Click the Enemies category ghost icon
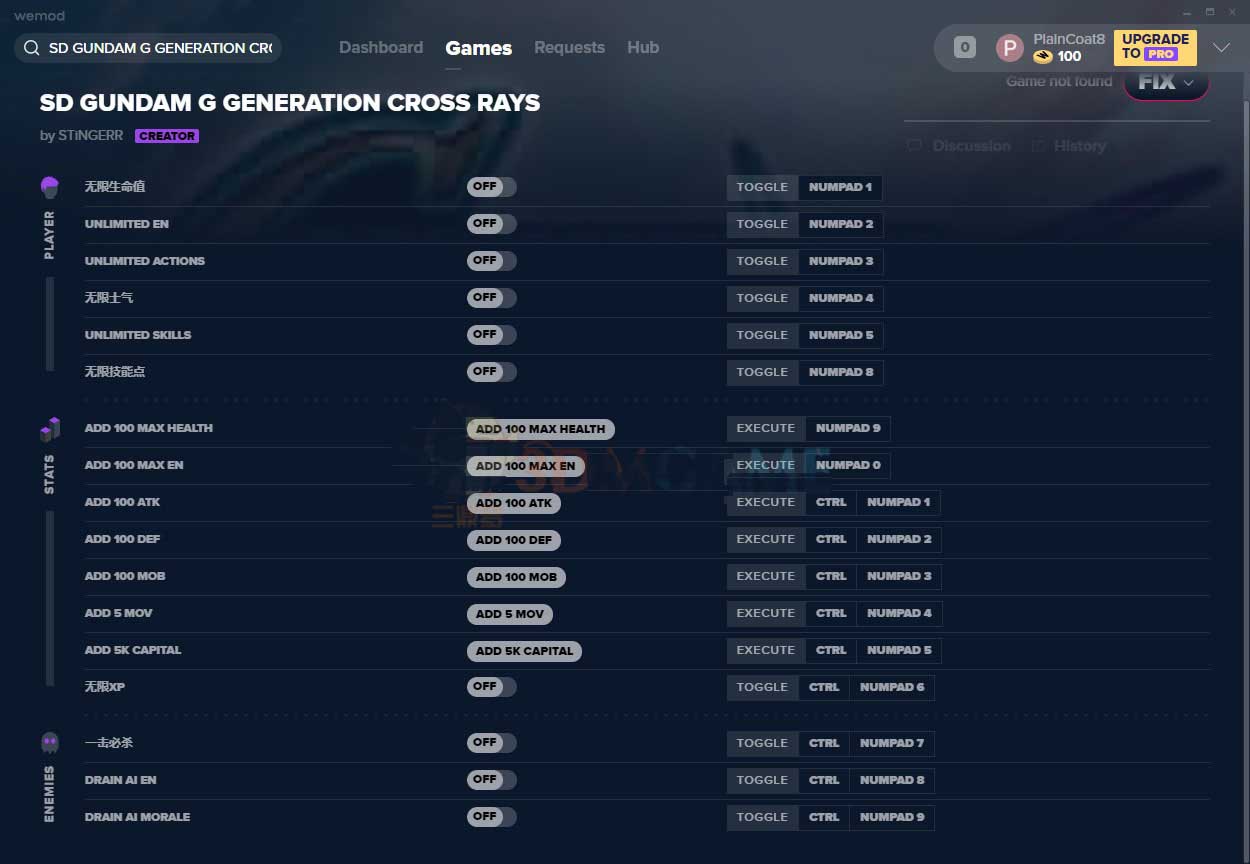This screenshot has height=864, width=1250. click(x=50, y=743)
